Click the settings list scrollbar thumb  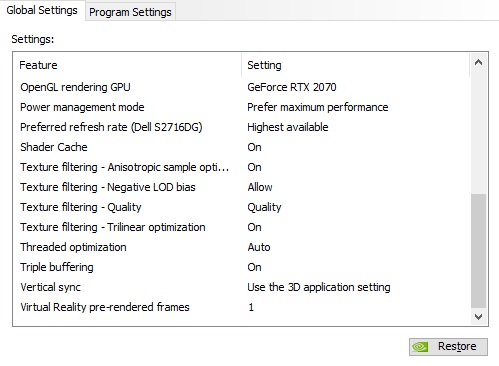pyautogui.click(x=478, y=251)
